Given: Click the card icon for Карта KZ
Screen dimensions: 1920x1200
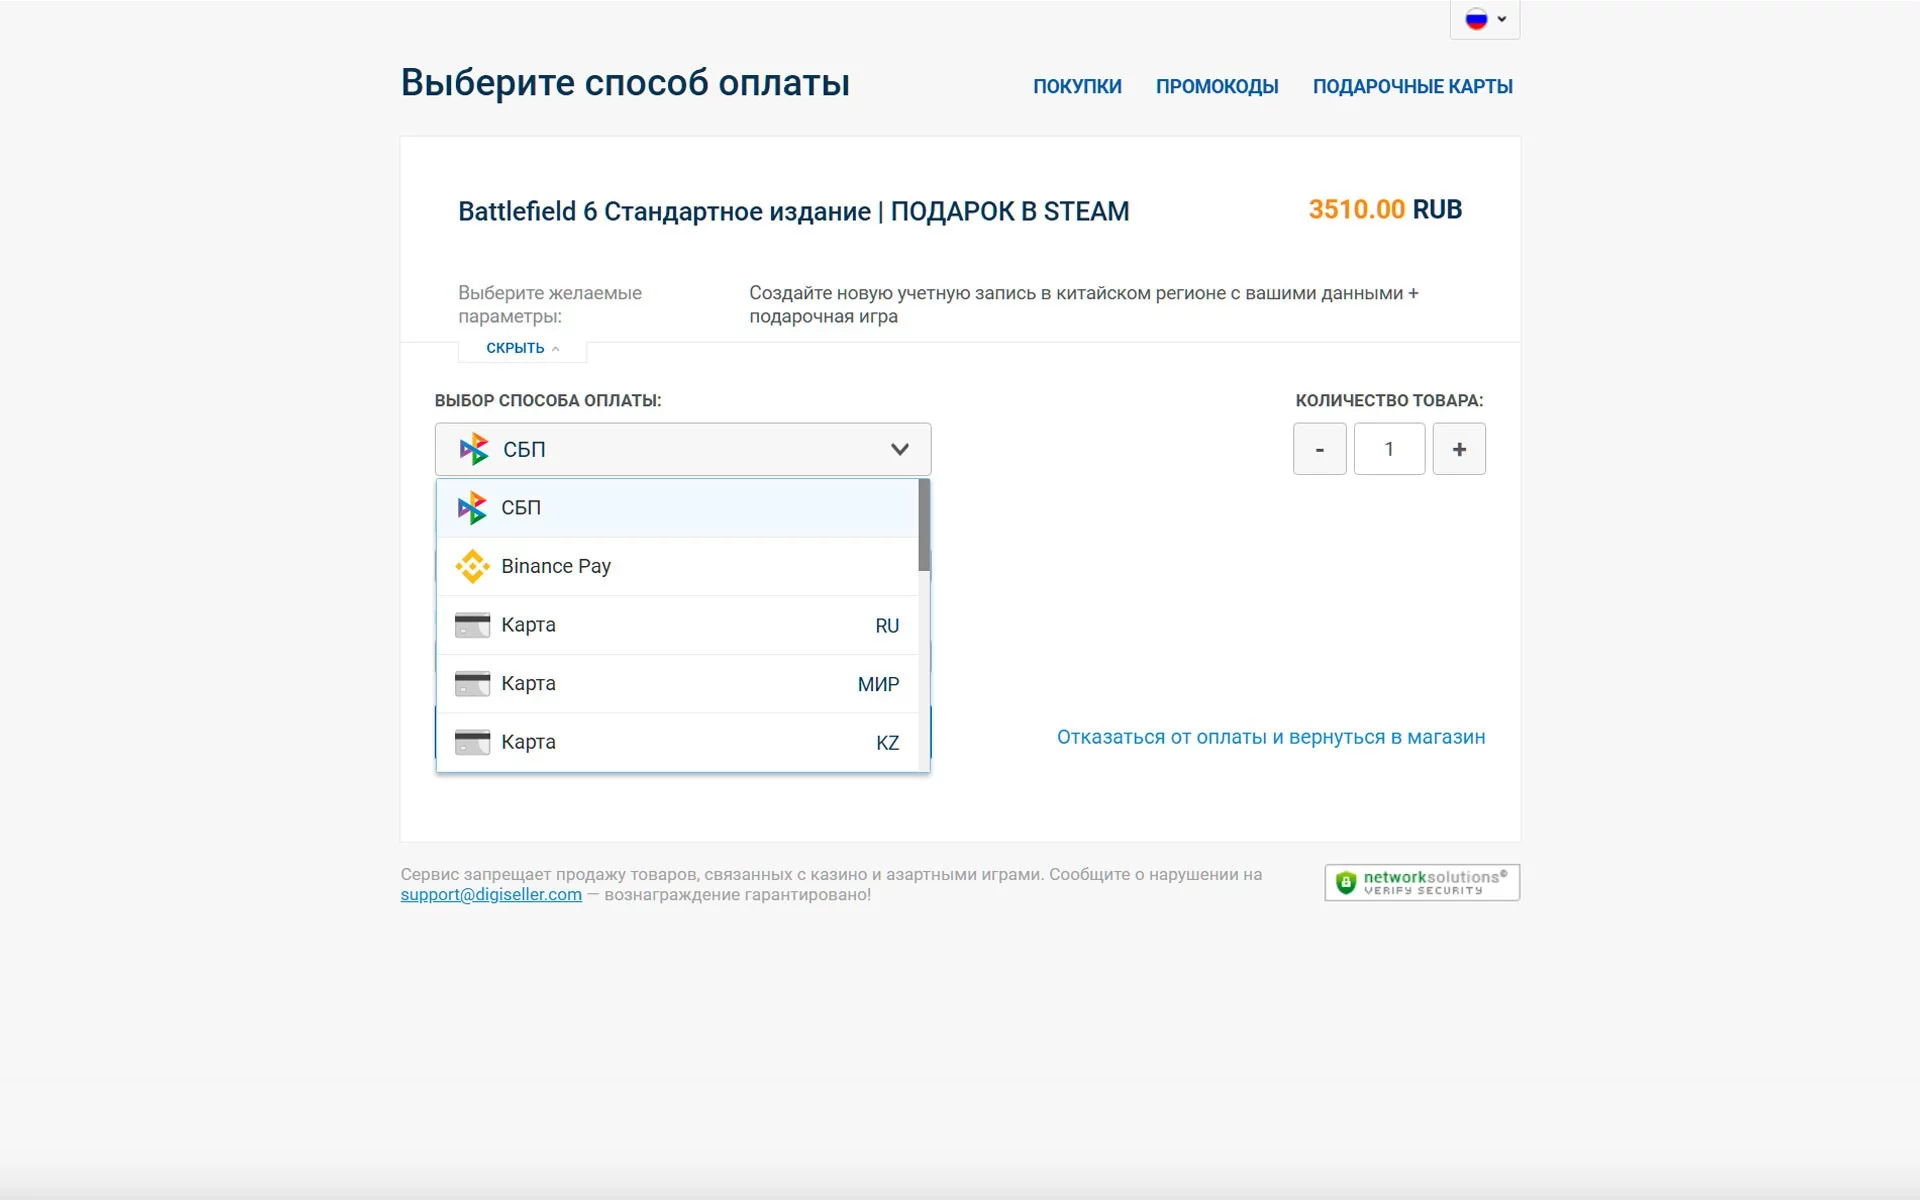Looking at the screenshot, I should (x=472, y=742).
